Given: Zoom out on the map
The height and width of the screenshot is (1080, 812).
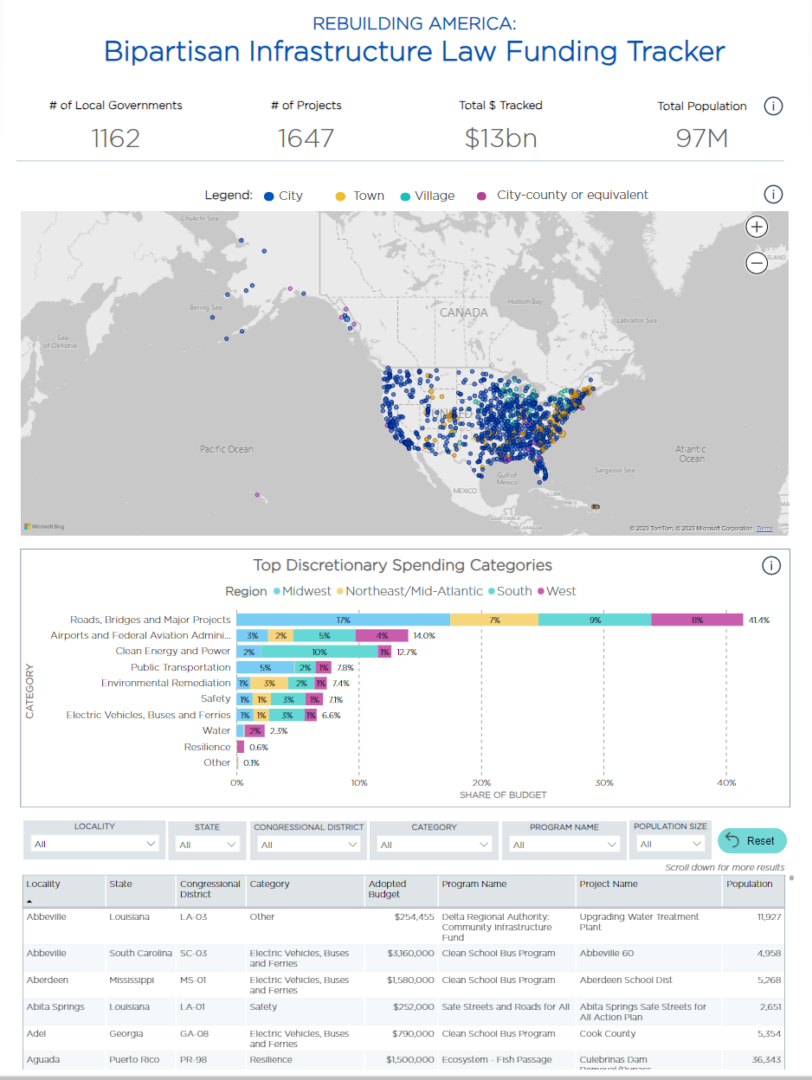Looking at the screenshot, I should tap(757, 263).
